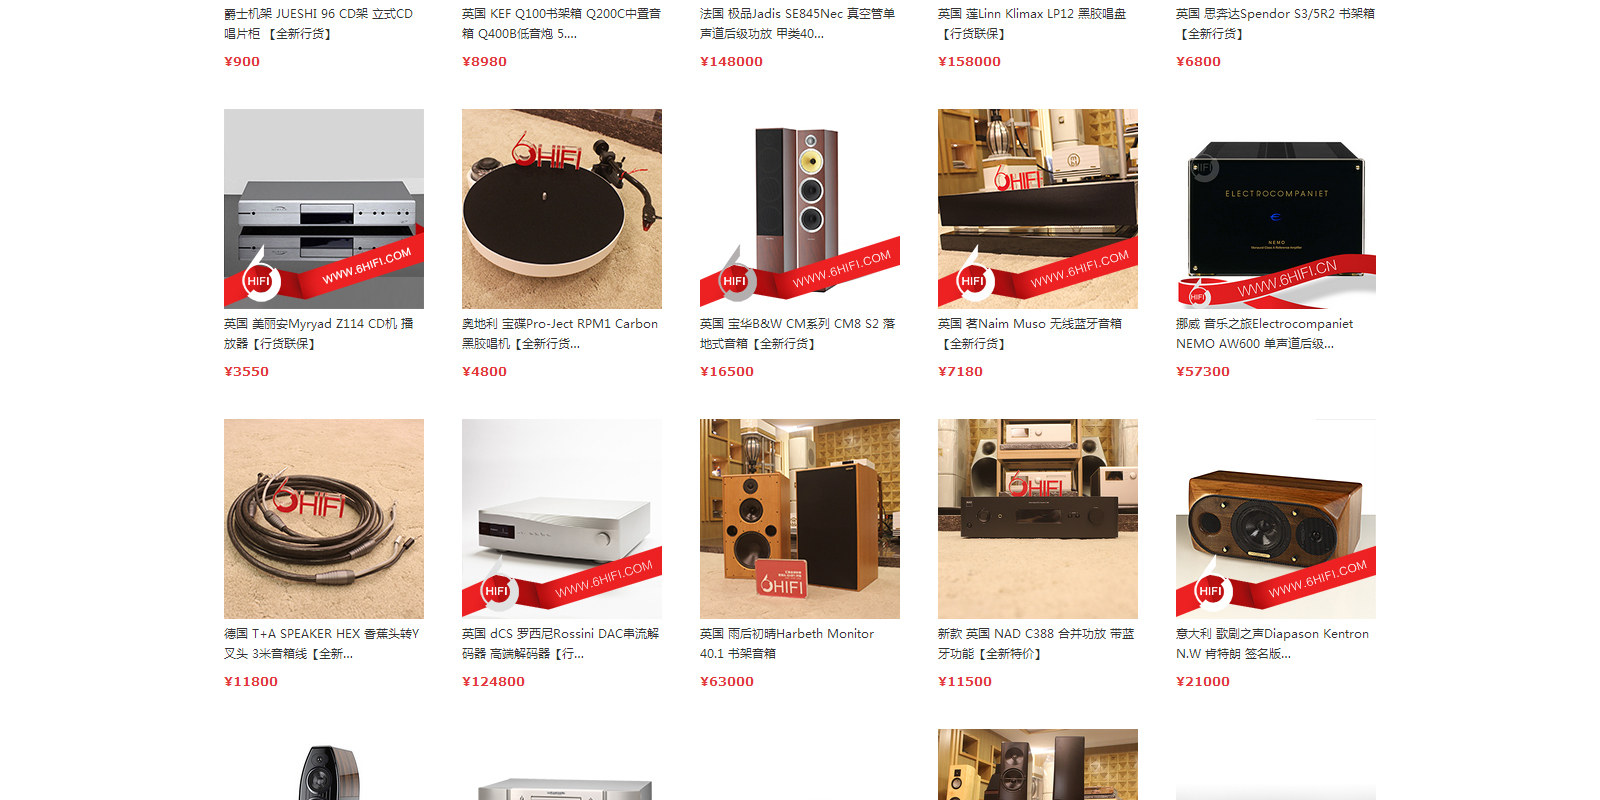The height and width of the screenshot is (800, 1600).
Task: Open the NAD C388 title text link
Action: [1036, 644]
